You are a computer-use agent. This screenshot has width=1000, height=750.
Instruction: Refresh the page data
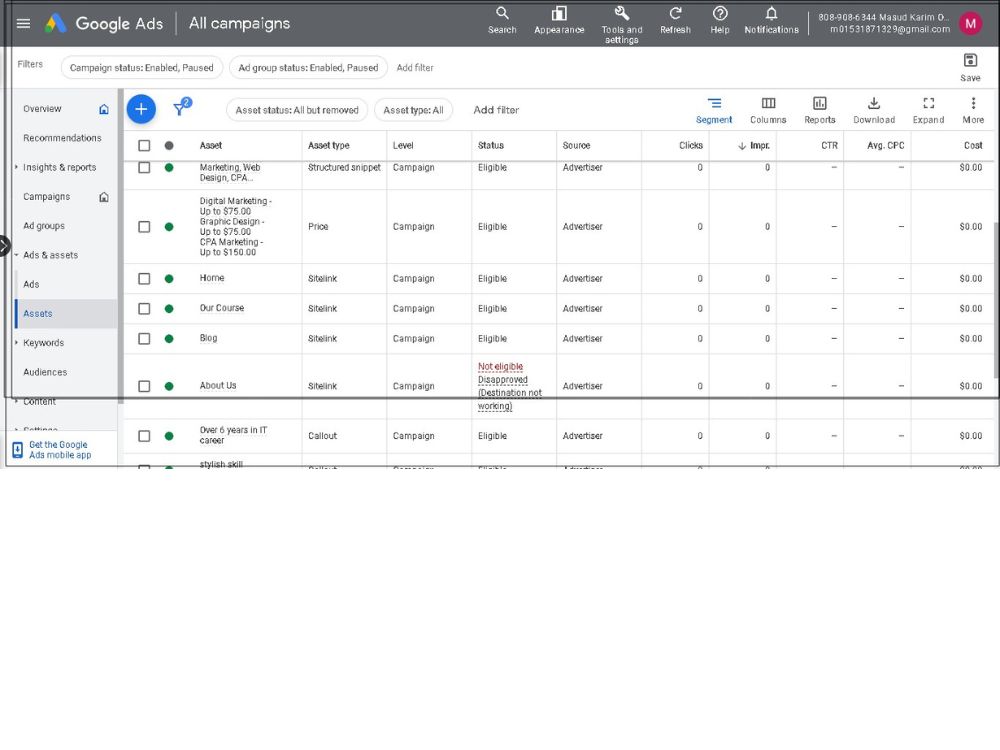[x=675, y=20]
